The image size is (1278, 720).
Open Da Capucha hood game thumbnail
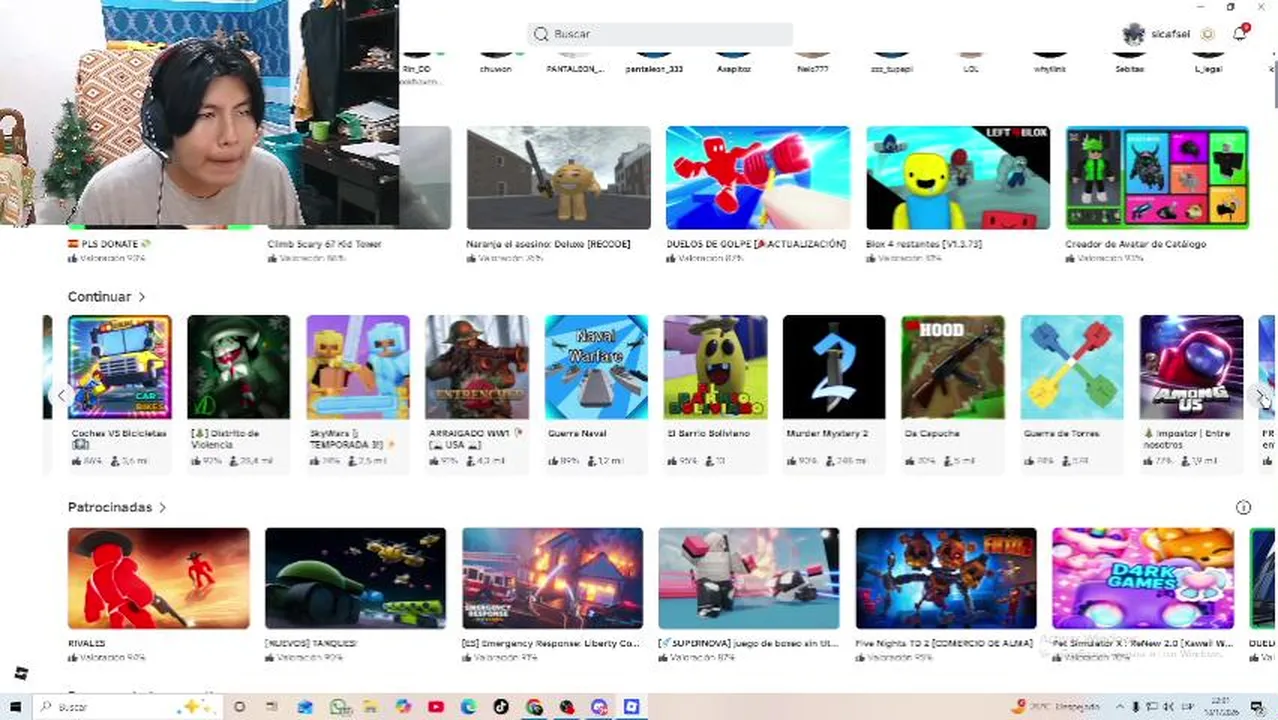click(x=953, y=367)
